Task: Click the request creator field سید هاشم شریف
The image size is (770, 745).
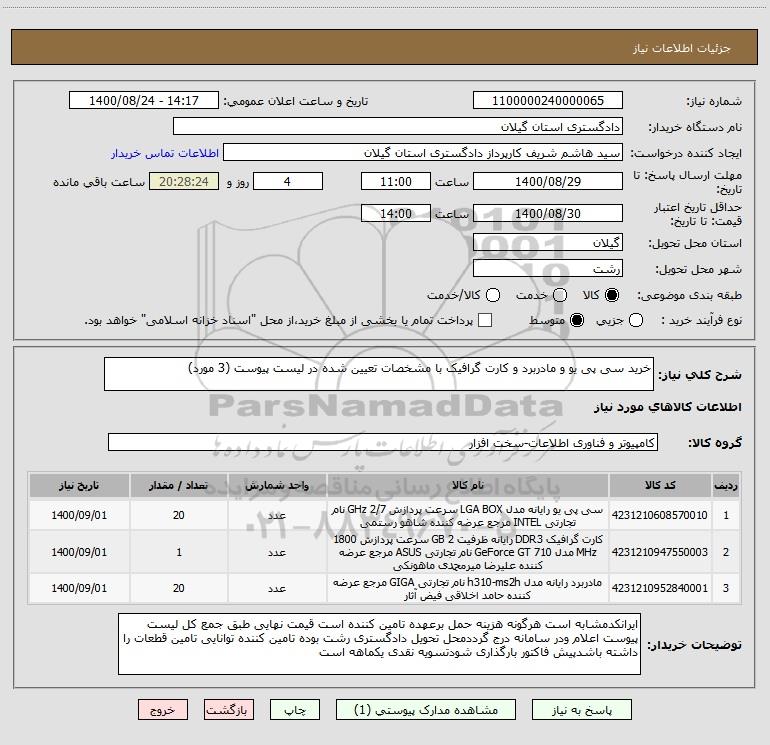Action: click(423, 153)
